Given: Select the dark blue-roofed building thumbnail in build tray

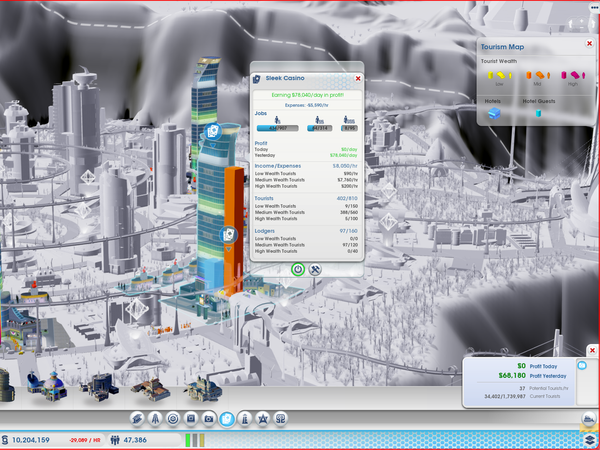Looking at the screenshot, I should coord(100,387).
